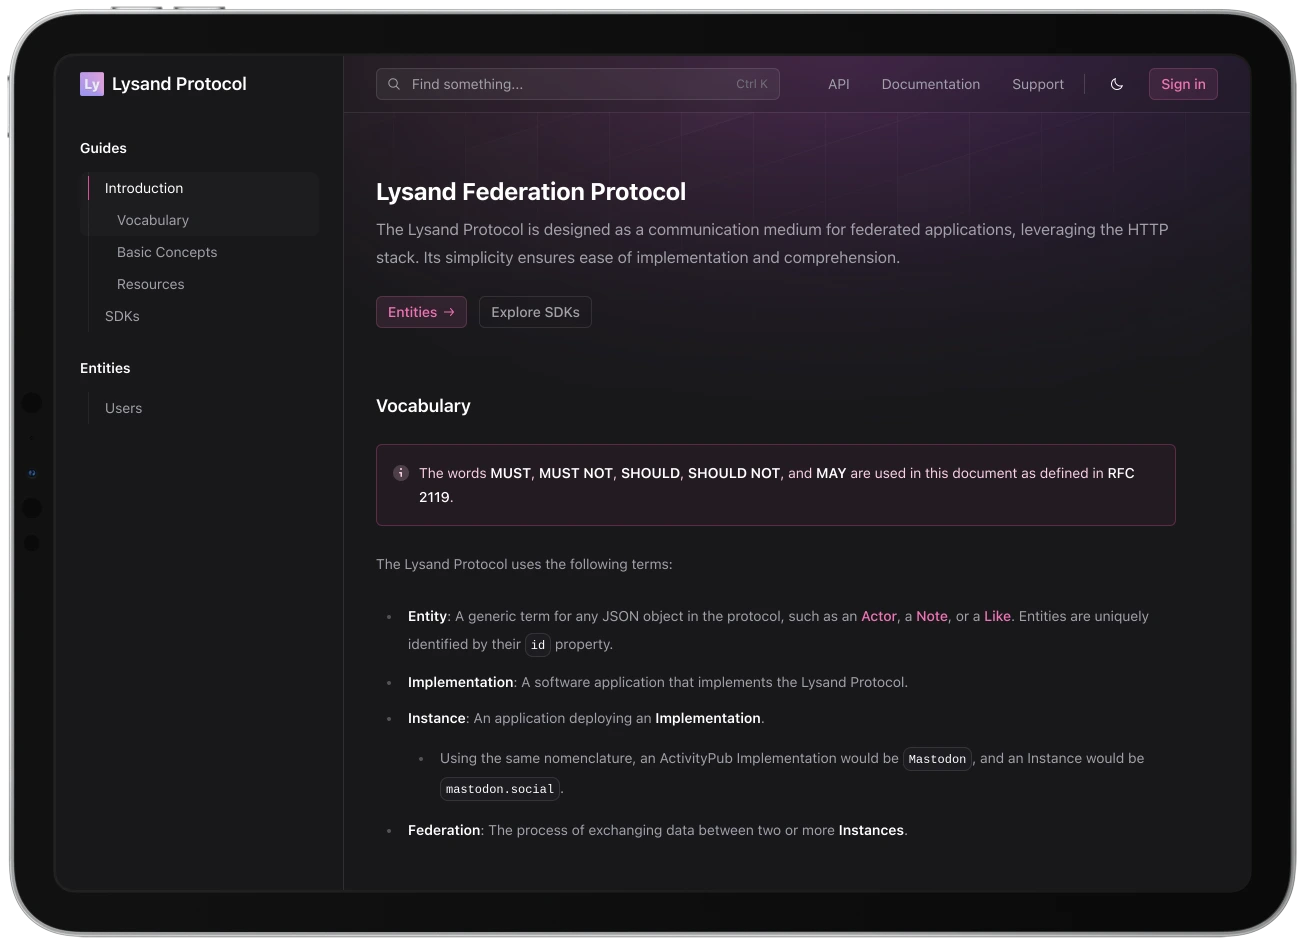This screenshot has width=1306, height=946.
Task: Toggle dark mode with moon icon
Action: click(1117, 84)
